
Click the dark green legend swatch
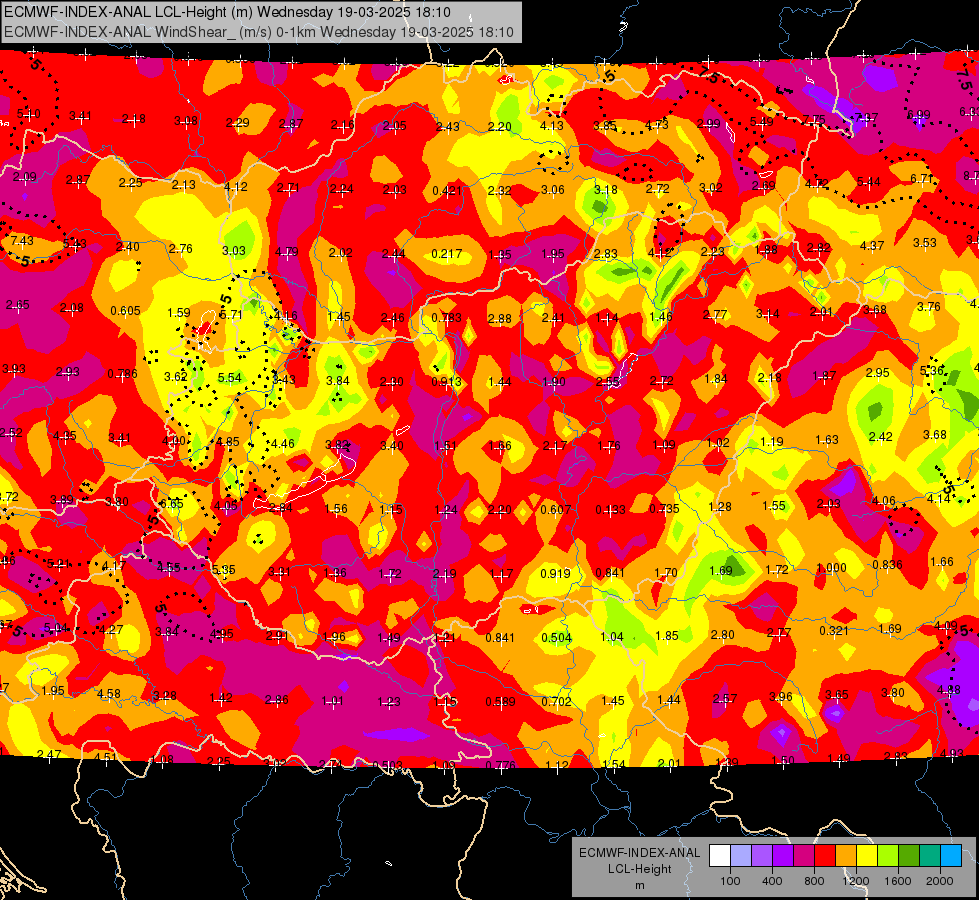point(909,856)
